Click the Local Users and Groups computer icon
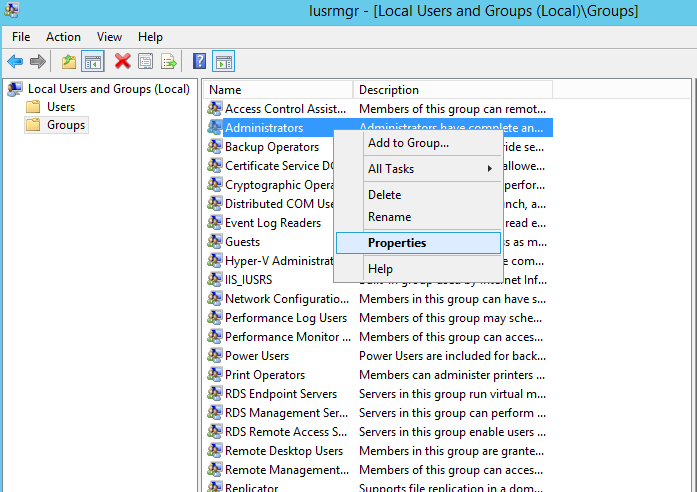 pos(15,89)
